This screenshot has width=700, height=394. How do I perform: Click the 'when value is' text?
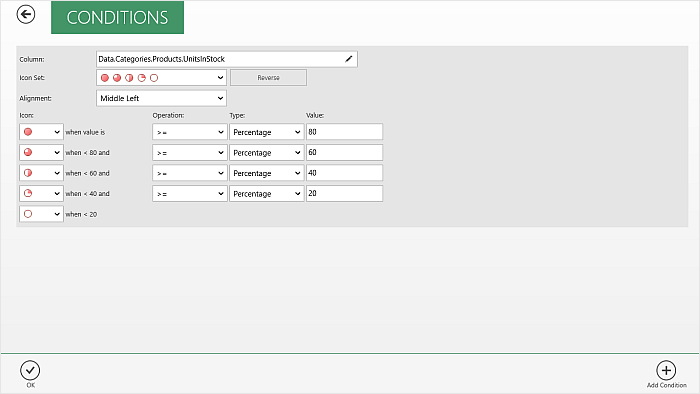pos(85,132)
